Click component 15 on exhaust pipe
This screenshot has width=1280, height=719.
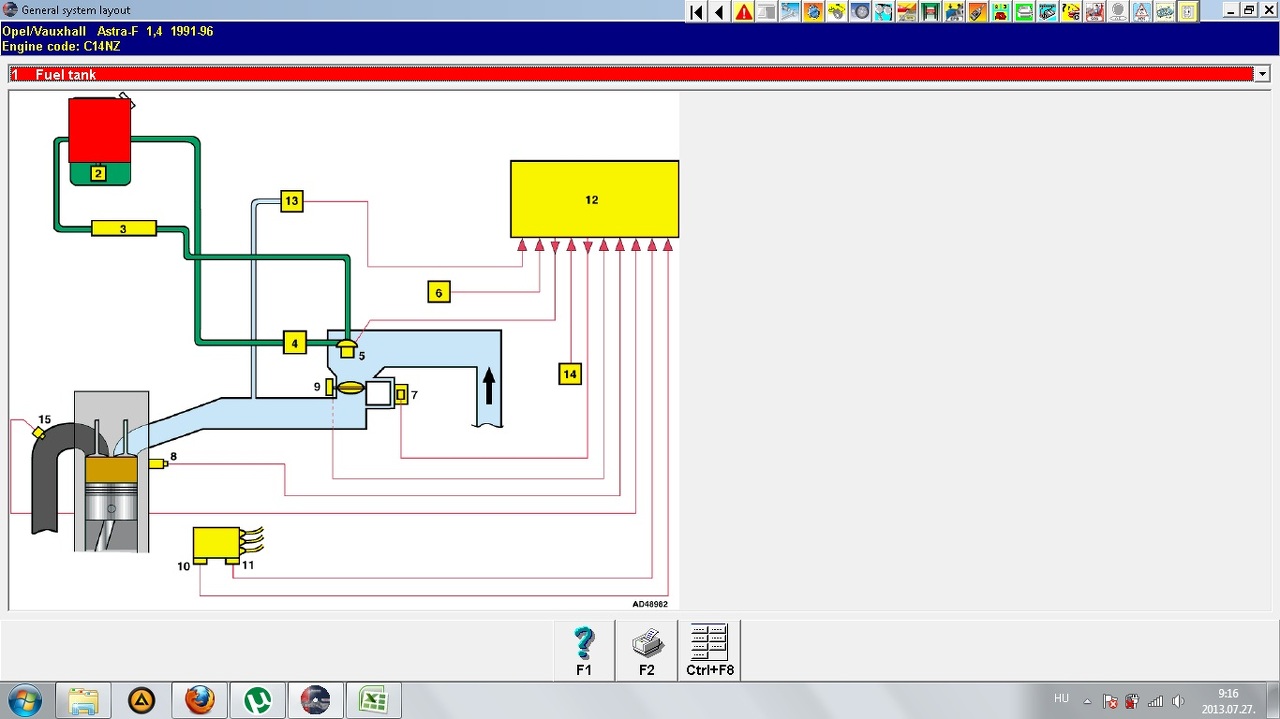tap(39, 432)
